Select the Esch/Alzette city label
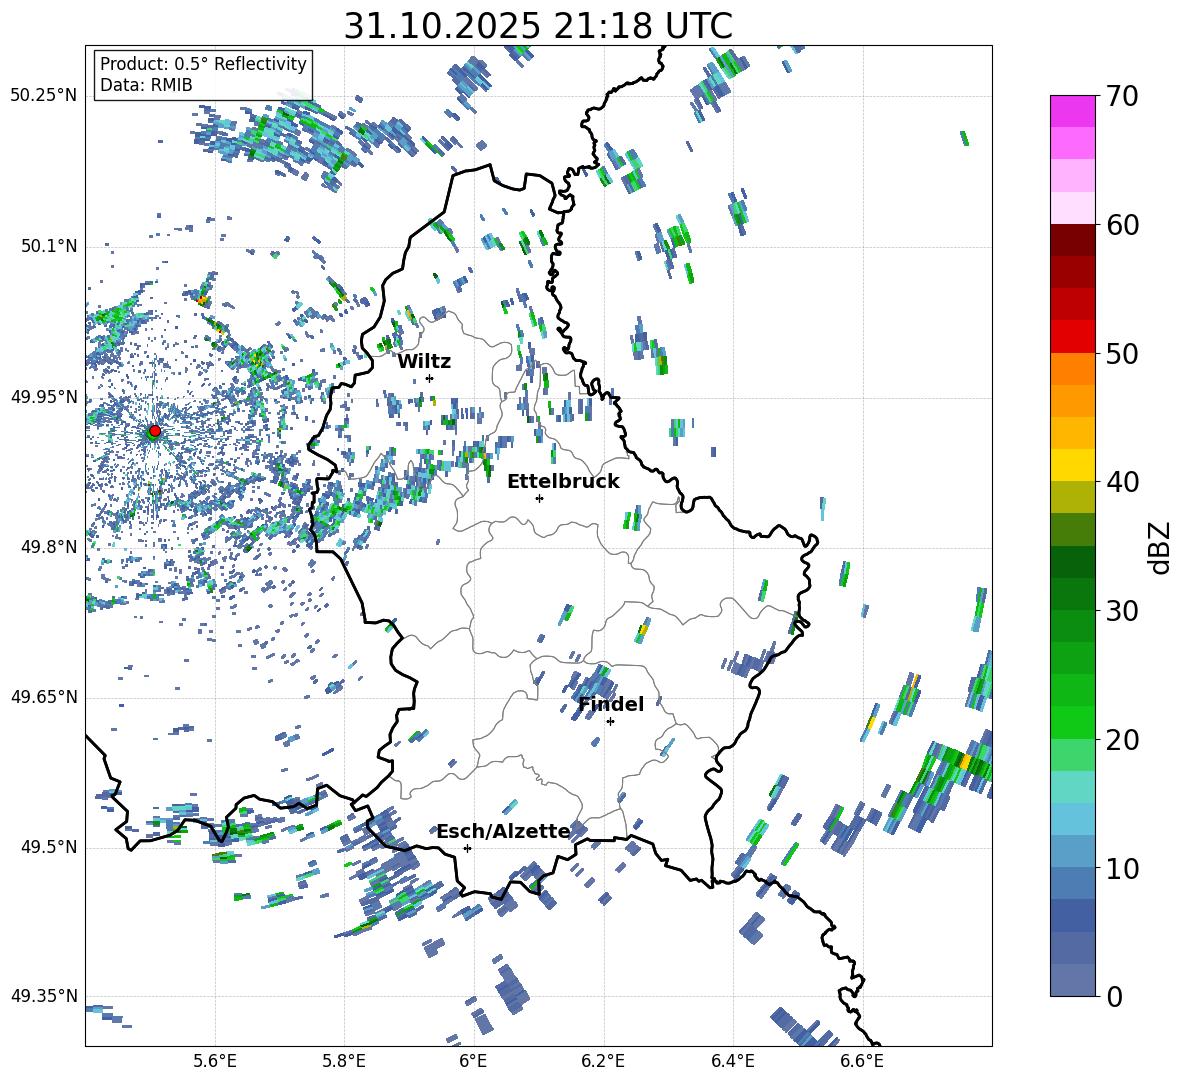The height and width of the screenshot is (1081, 1184). (x=503, y=832)
